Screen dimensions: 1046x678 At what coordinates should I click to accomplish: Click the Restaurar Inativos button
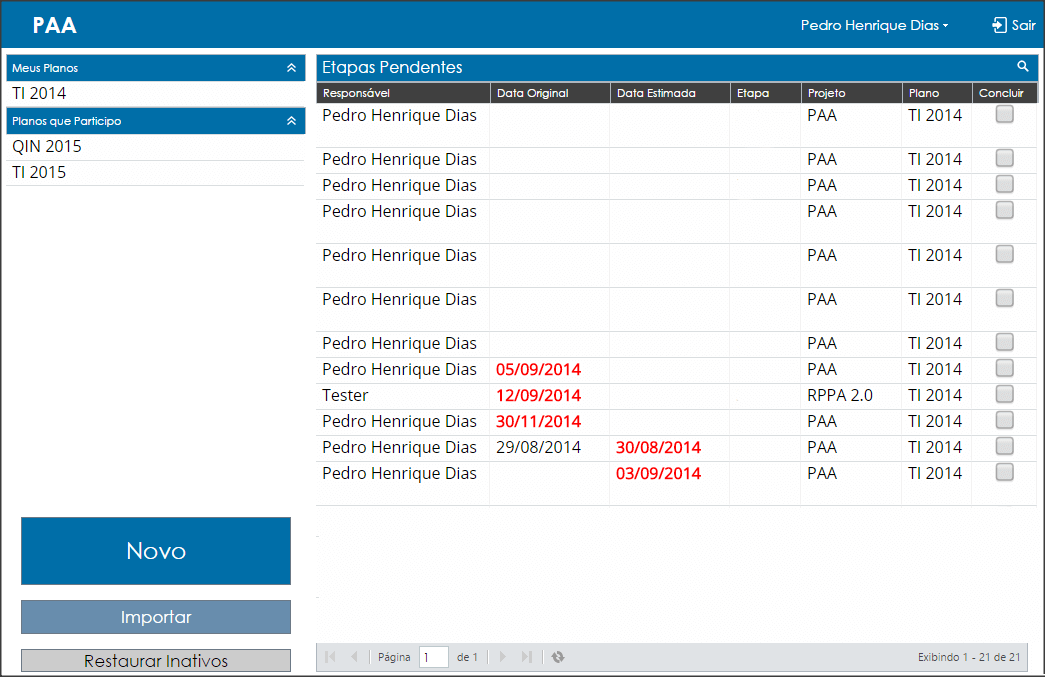[x=156, y=661]
